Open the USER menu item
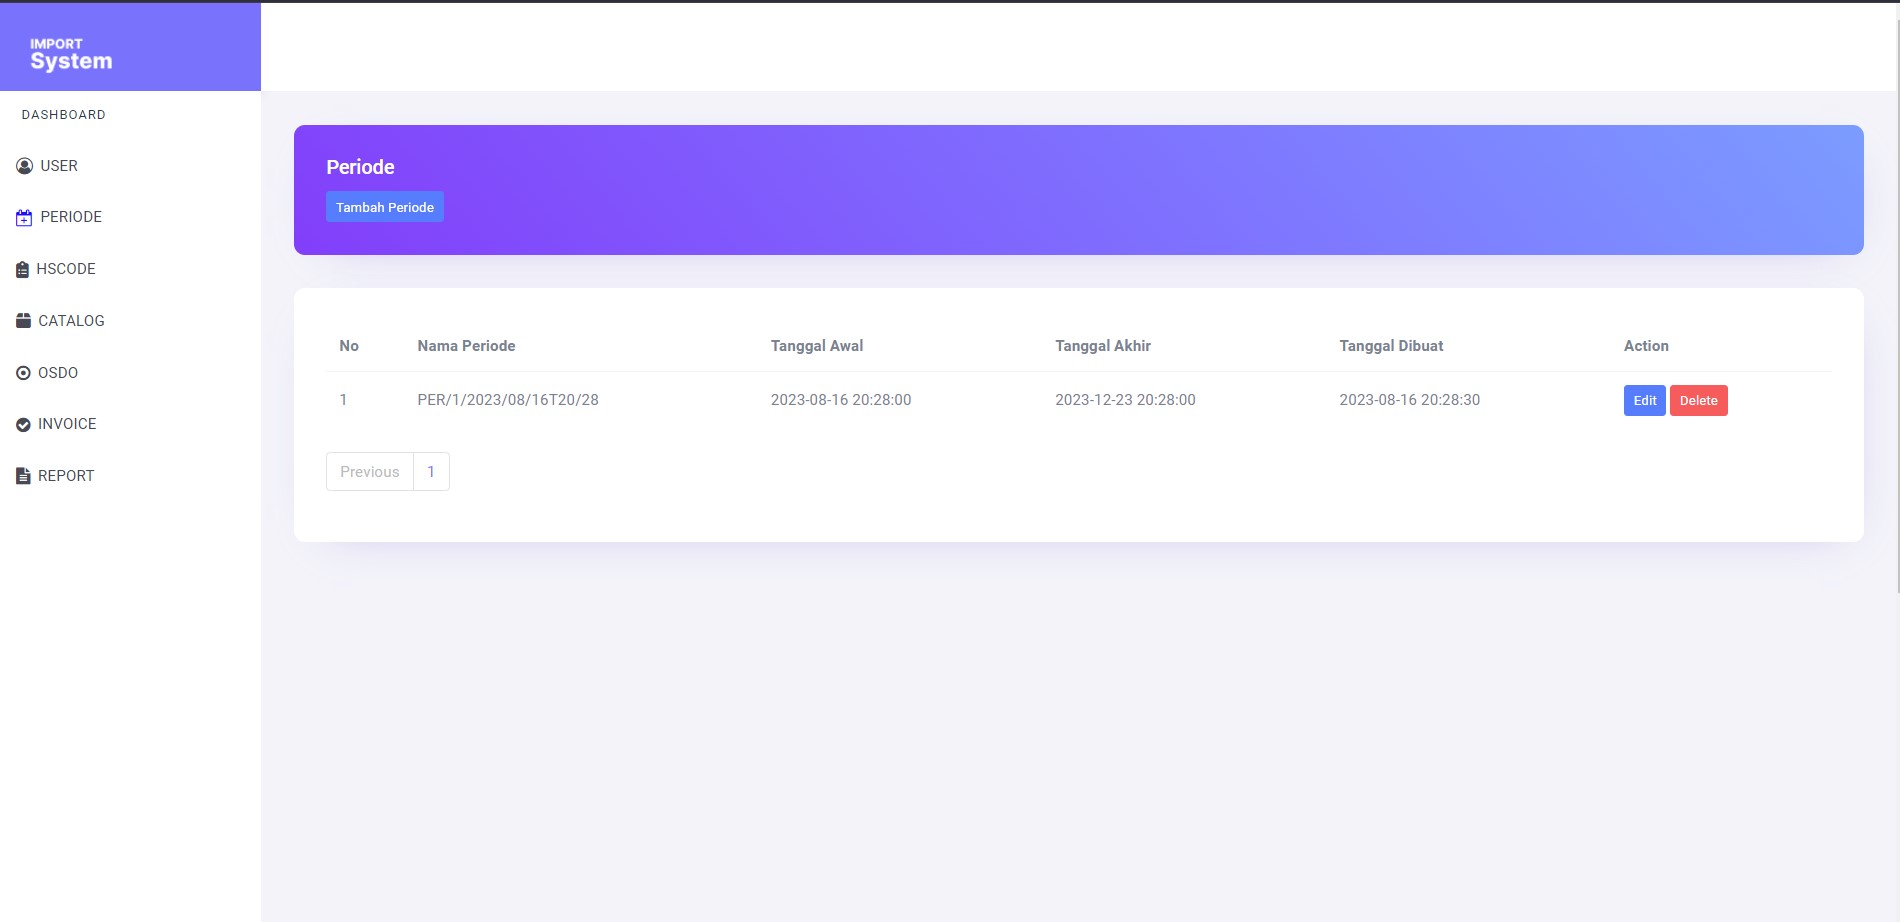The width and height of the screenshot is (1900, 922). (x=59, y=166)
